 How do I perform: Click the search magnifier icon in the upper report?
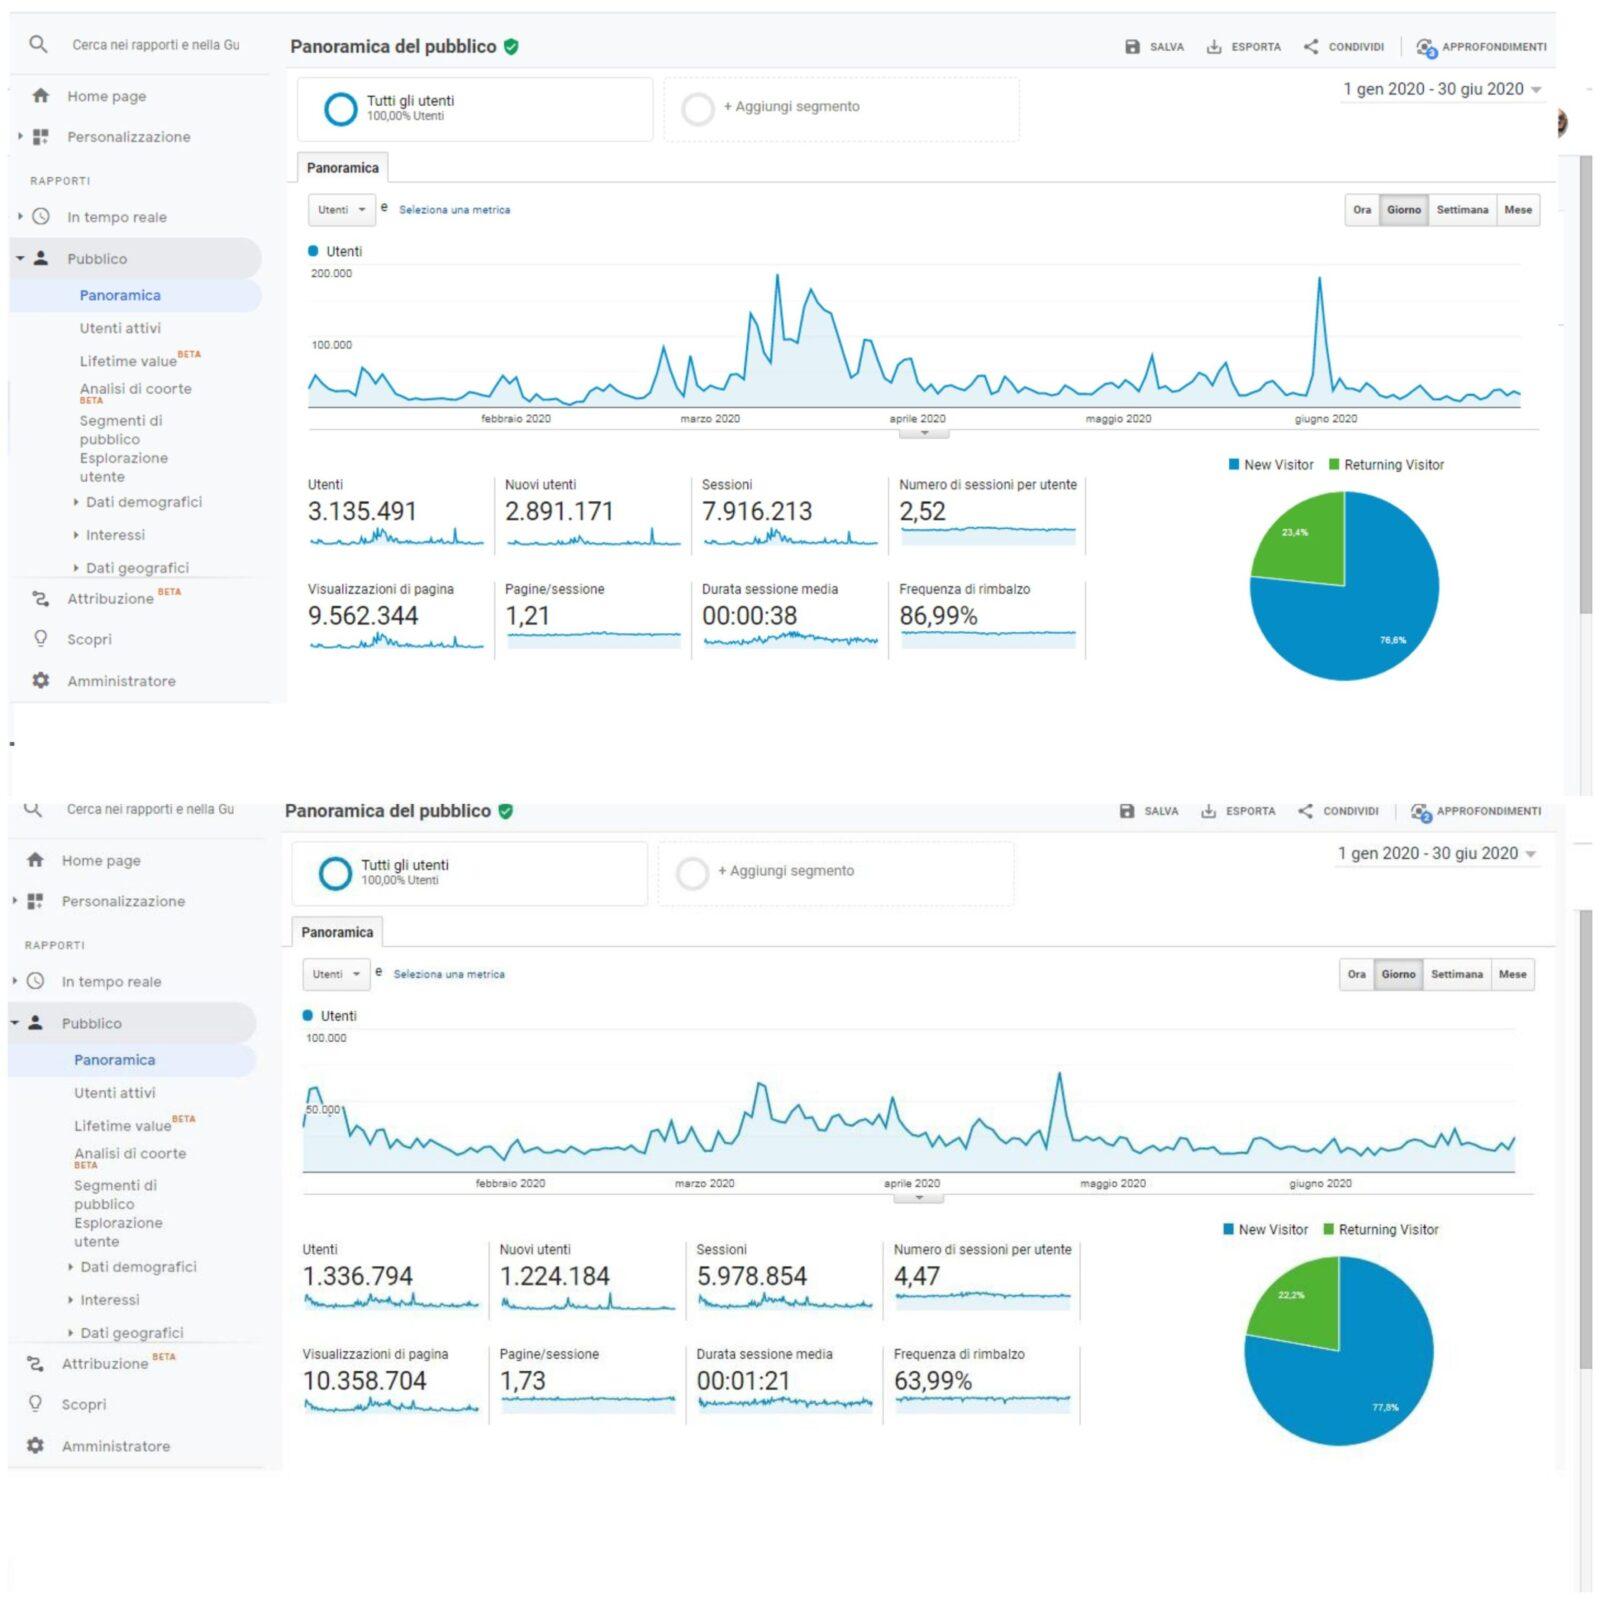(x=38, y=44)
